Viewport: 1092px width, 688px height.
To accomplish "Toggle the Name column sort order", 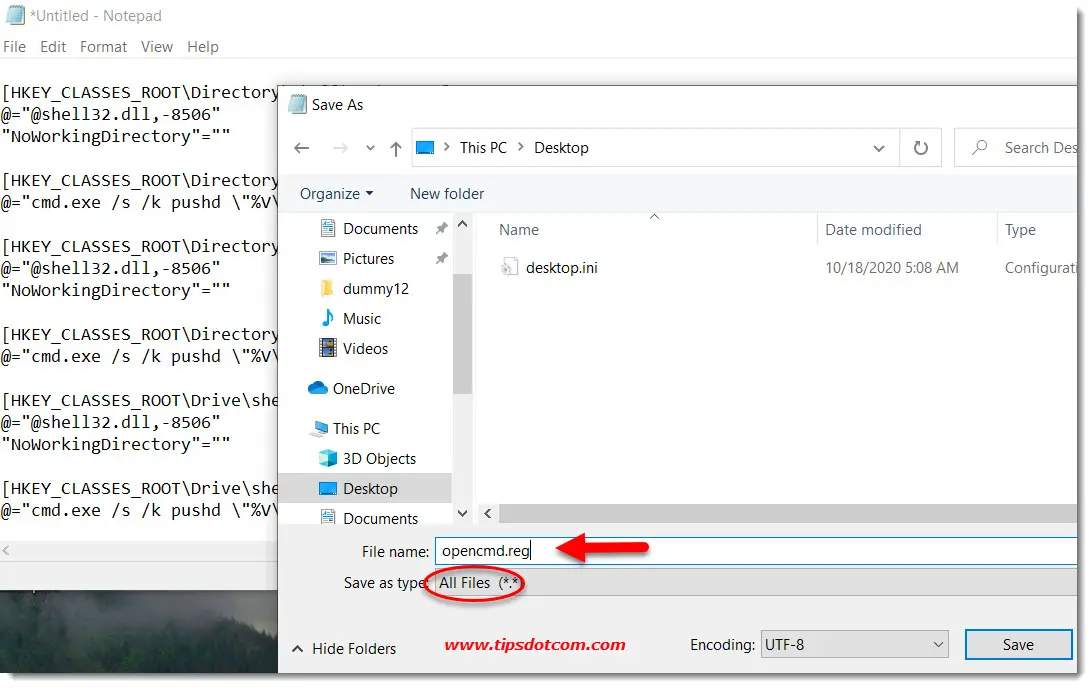I will [x=519, y=229].
